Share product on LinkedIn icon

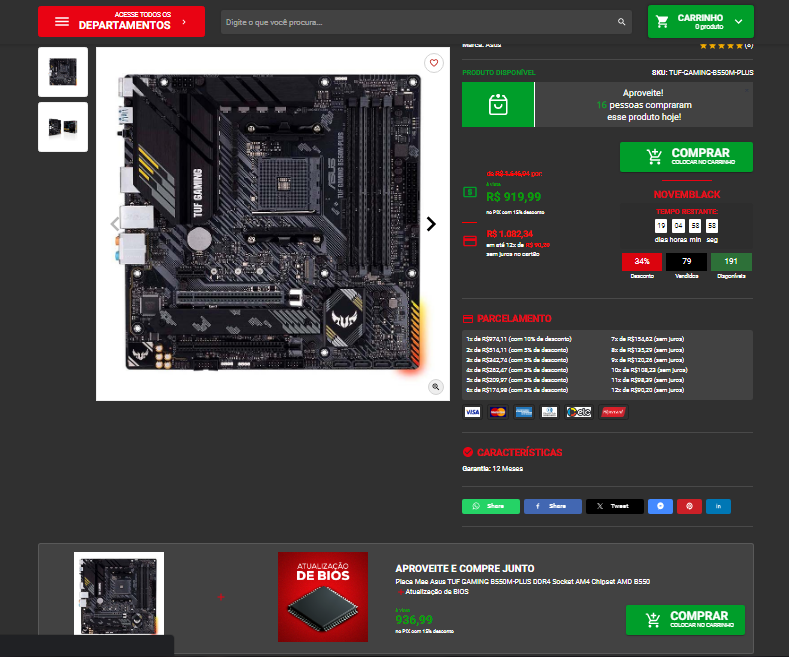(x=718, y=506)
